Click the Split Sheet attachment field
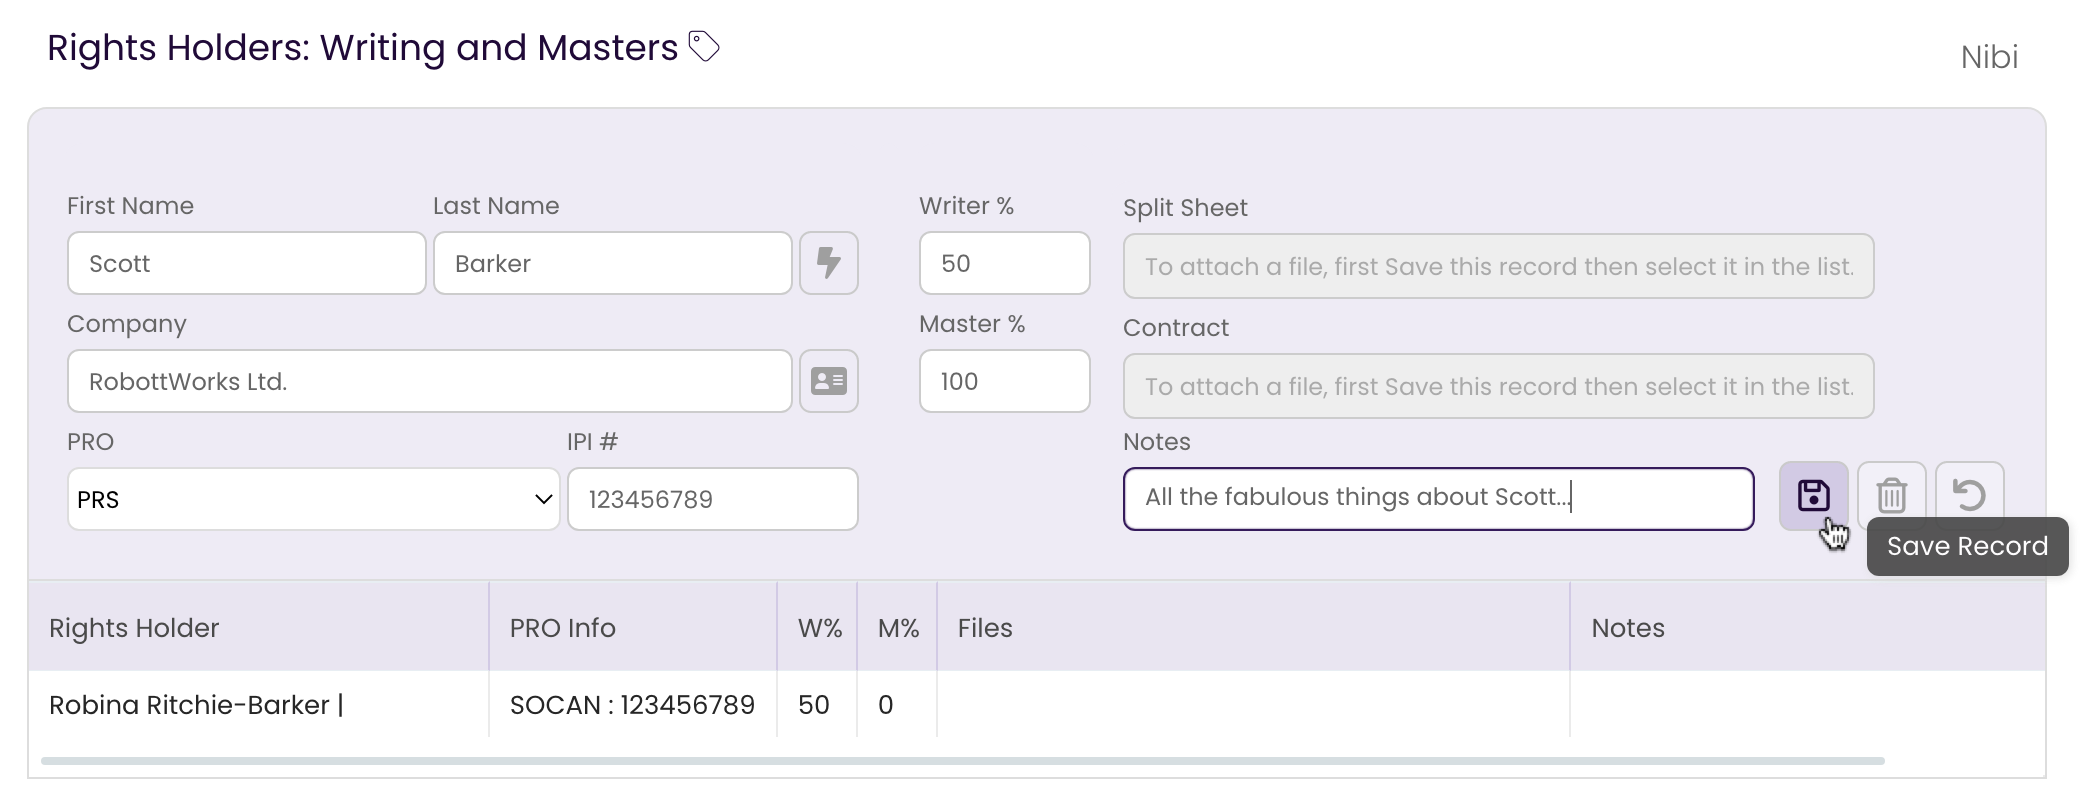 click(1498, 266)
